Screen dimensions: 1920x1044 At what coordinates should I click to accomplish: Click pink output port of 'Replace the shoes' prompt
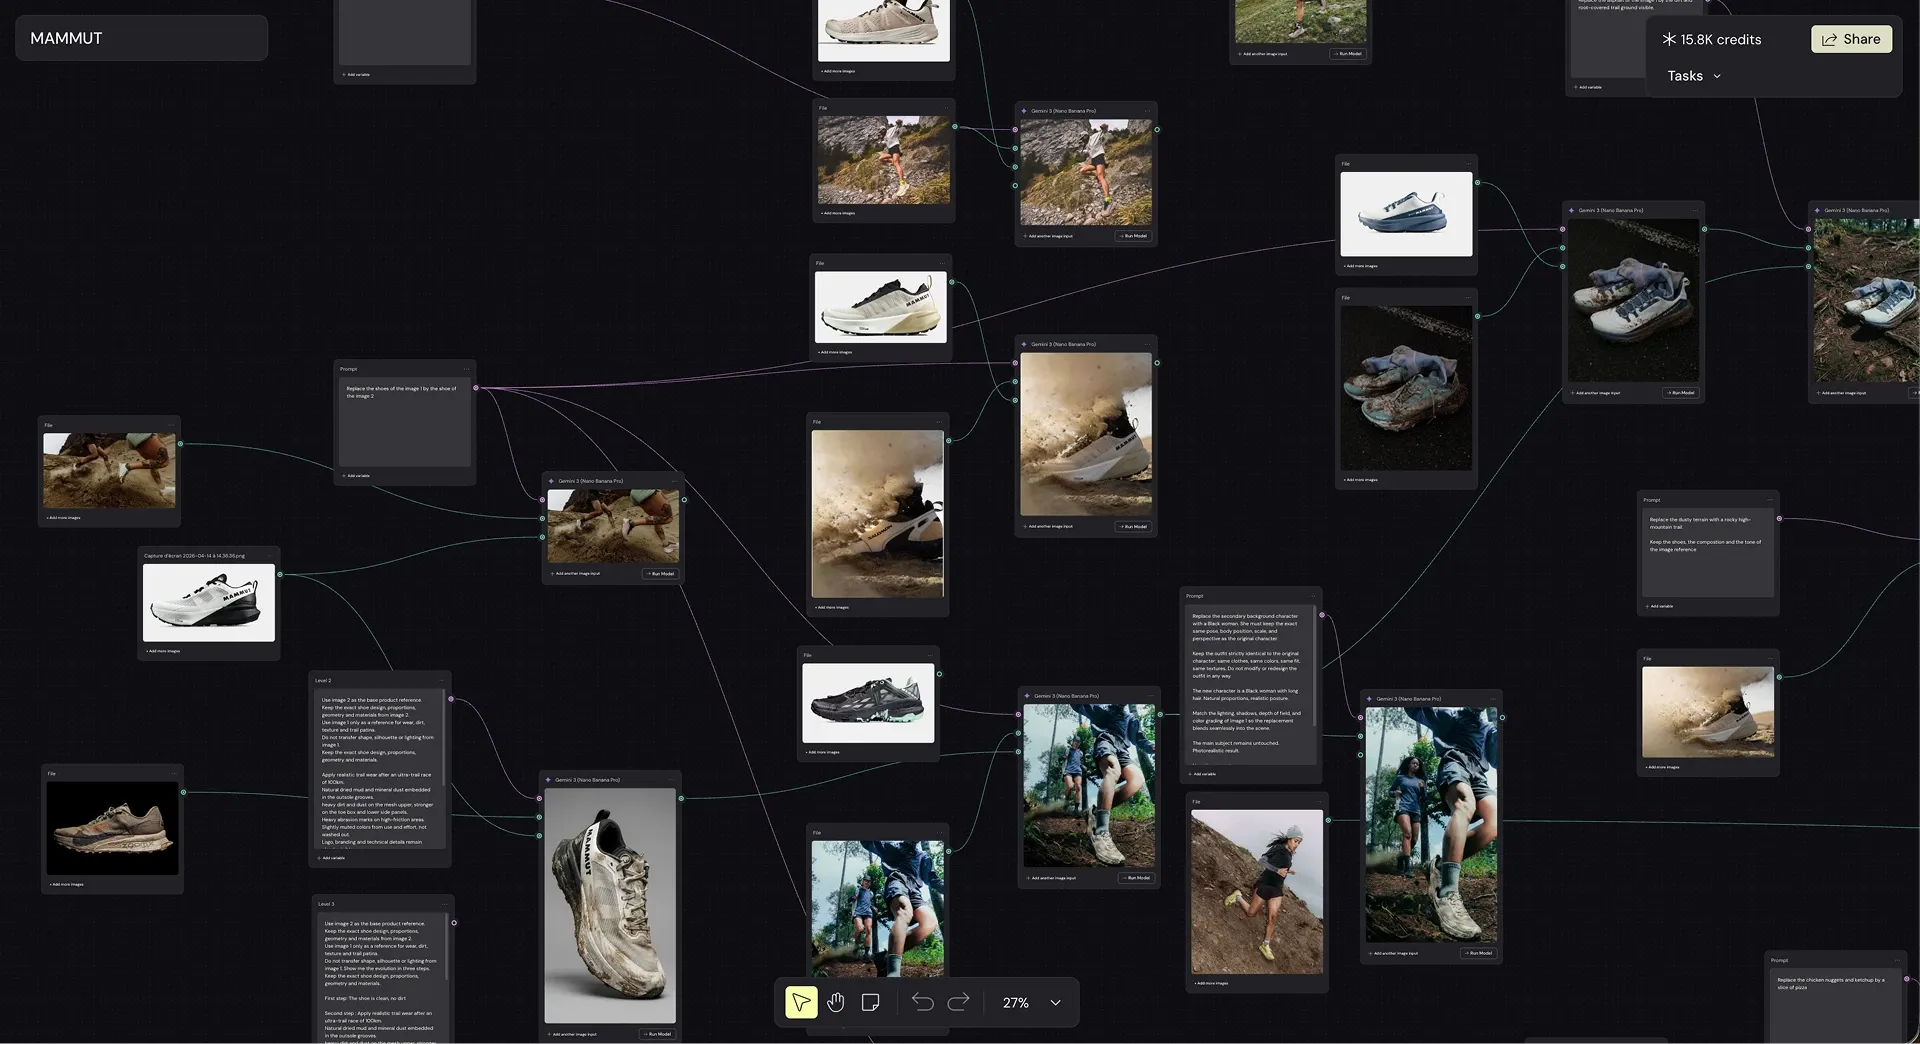(x=476, y=388)
